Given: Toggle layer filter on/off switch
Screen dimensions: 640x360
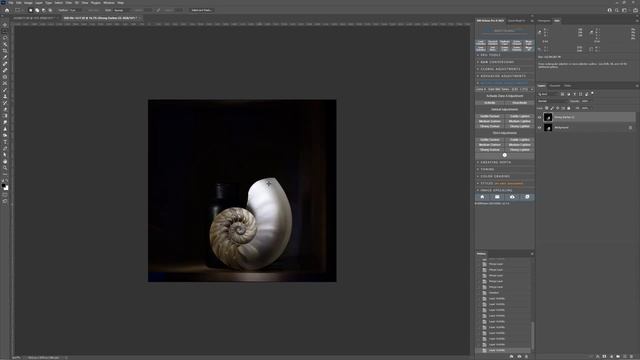Looking at the screenshot, I should (x=592, y=93).
